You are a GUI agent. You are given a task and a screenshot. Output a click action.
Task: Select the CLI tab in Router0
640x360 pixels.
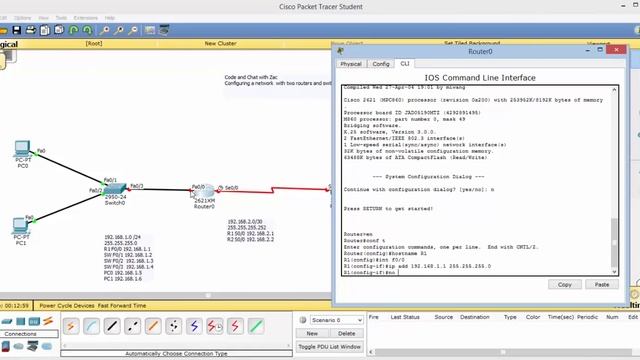pyautogui.click(x=404, y=64)
